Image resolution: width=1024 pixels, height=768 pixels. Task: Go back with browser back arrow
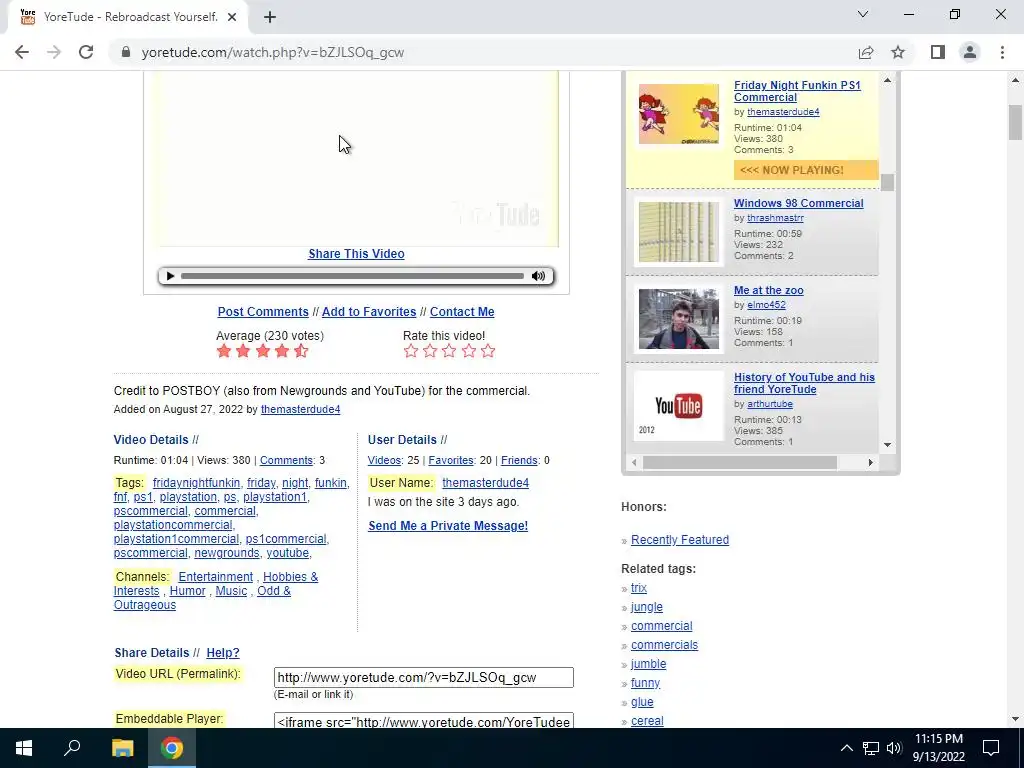pos(22,52)
